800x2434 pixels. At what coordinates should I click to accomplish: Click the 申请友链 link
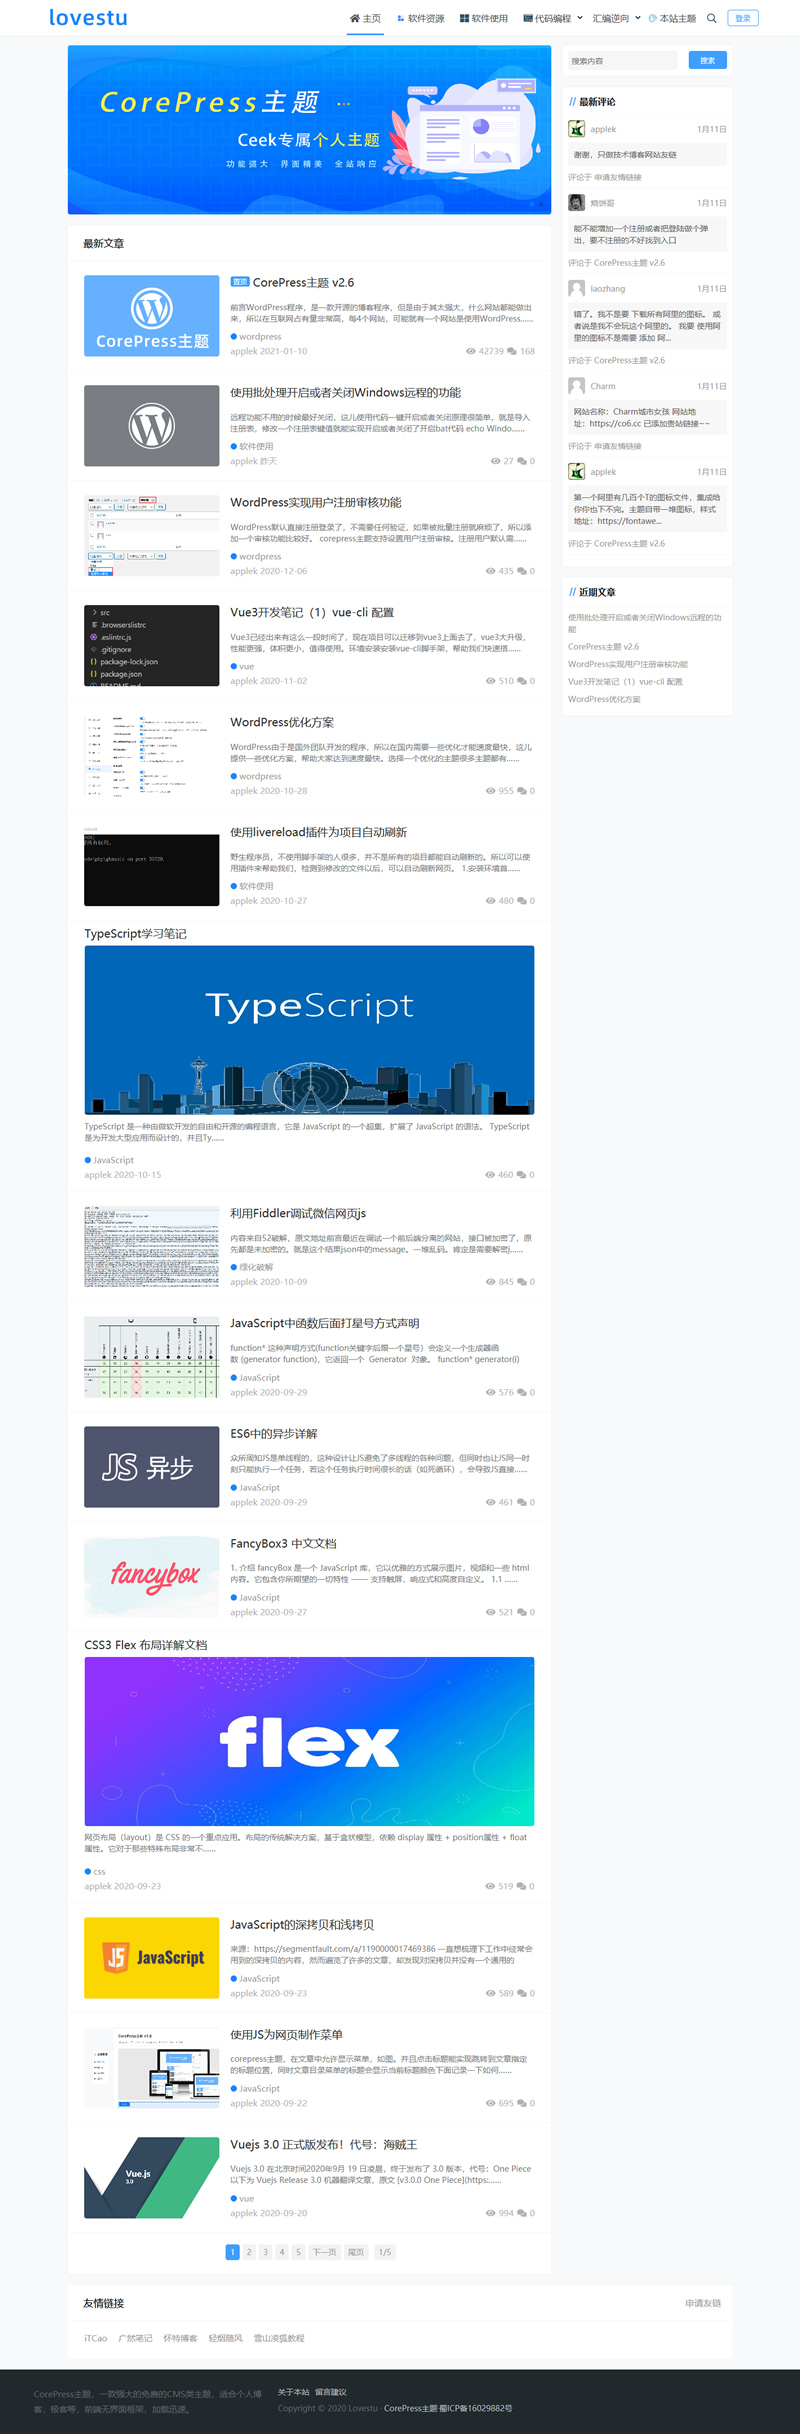point(702,2303)
